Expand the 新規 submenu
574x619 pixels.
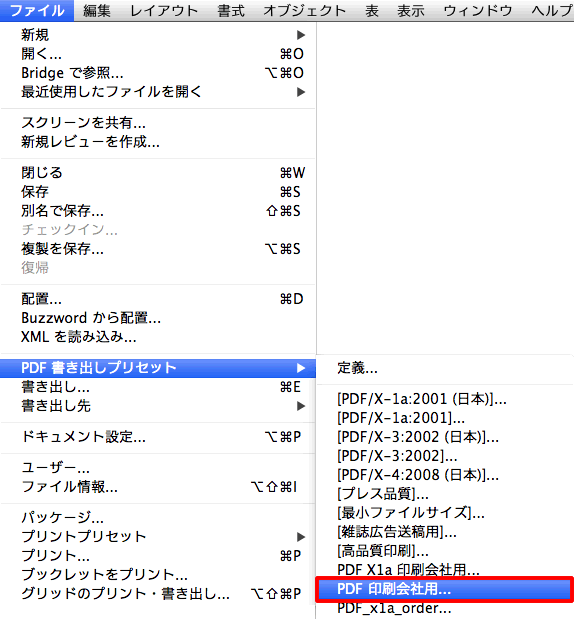pos(158,35)
